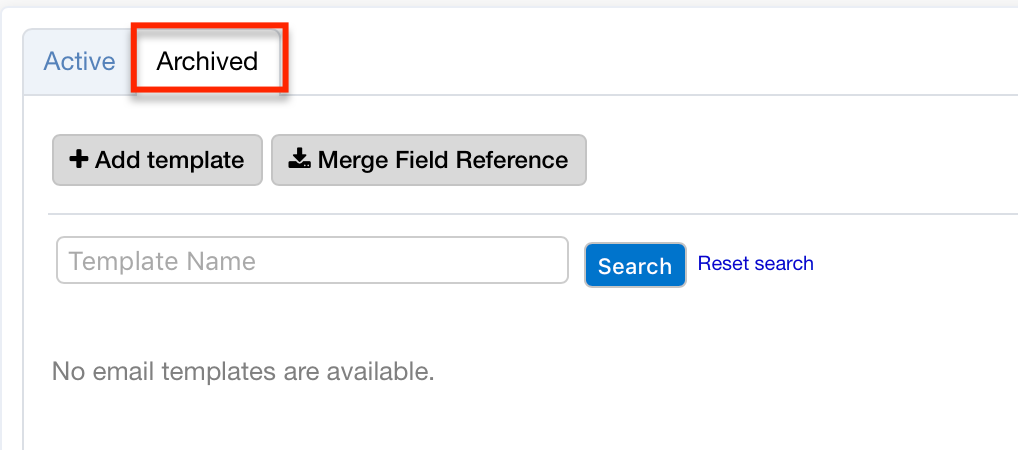Open the Merge Field Reference button
This screenshot has width=1018, height=450.
click(428, 160)
